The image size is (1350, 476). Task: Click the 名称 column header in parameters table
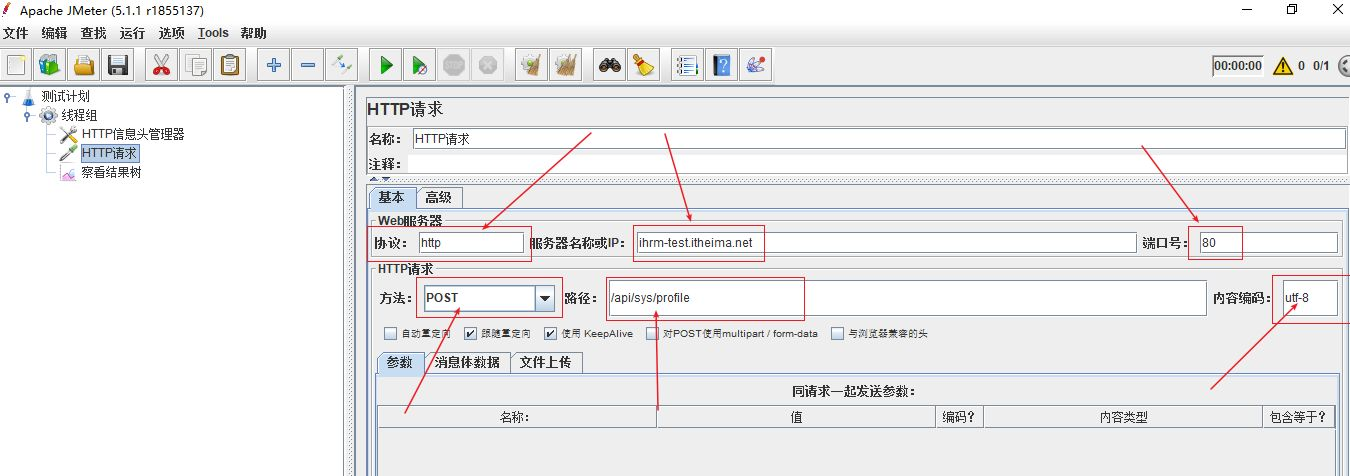517,417
